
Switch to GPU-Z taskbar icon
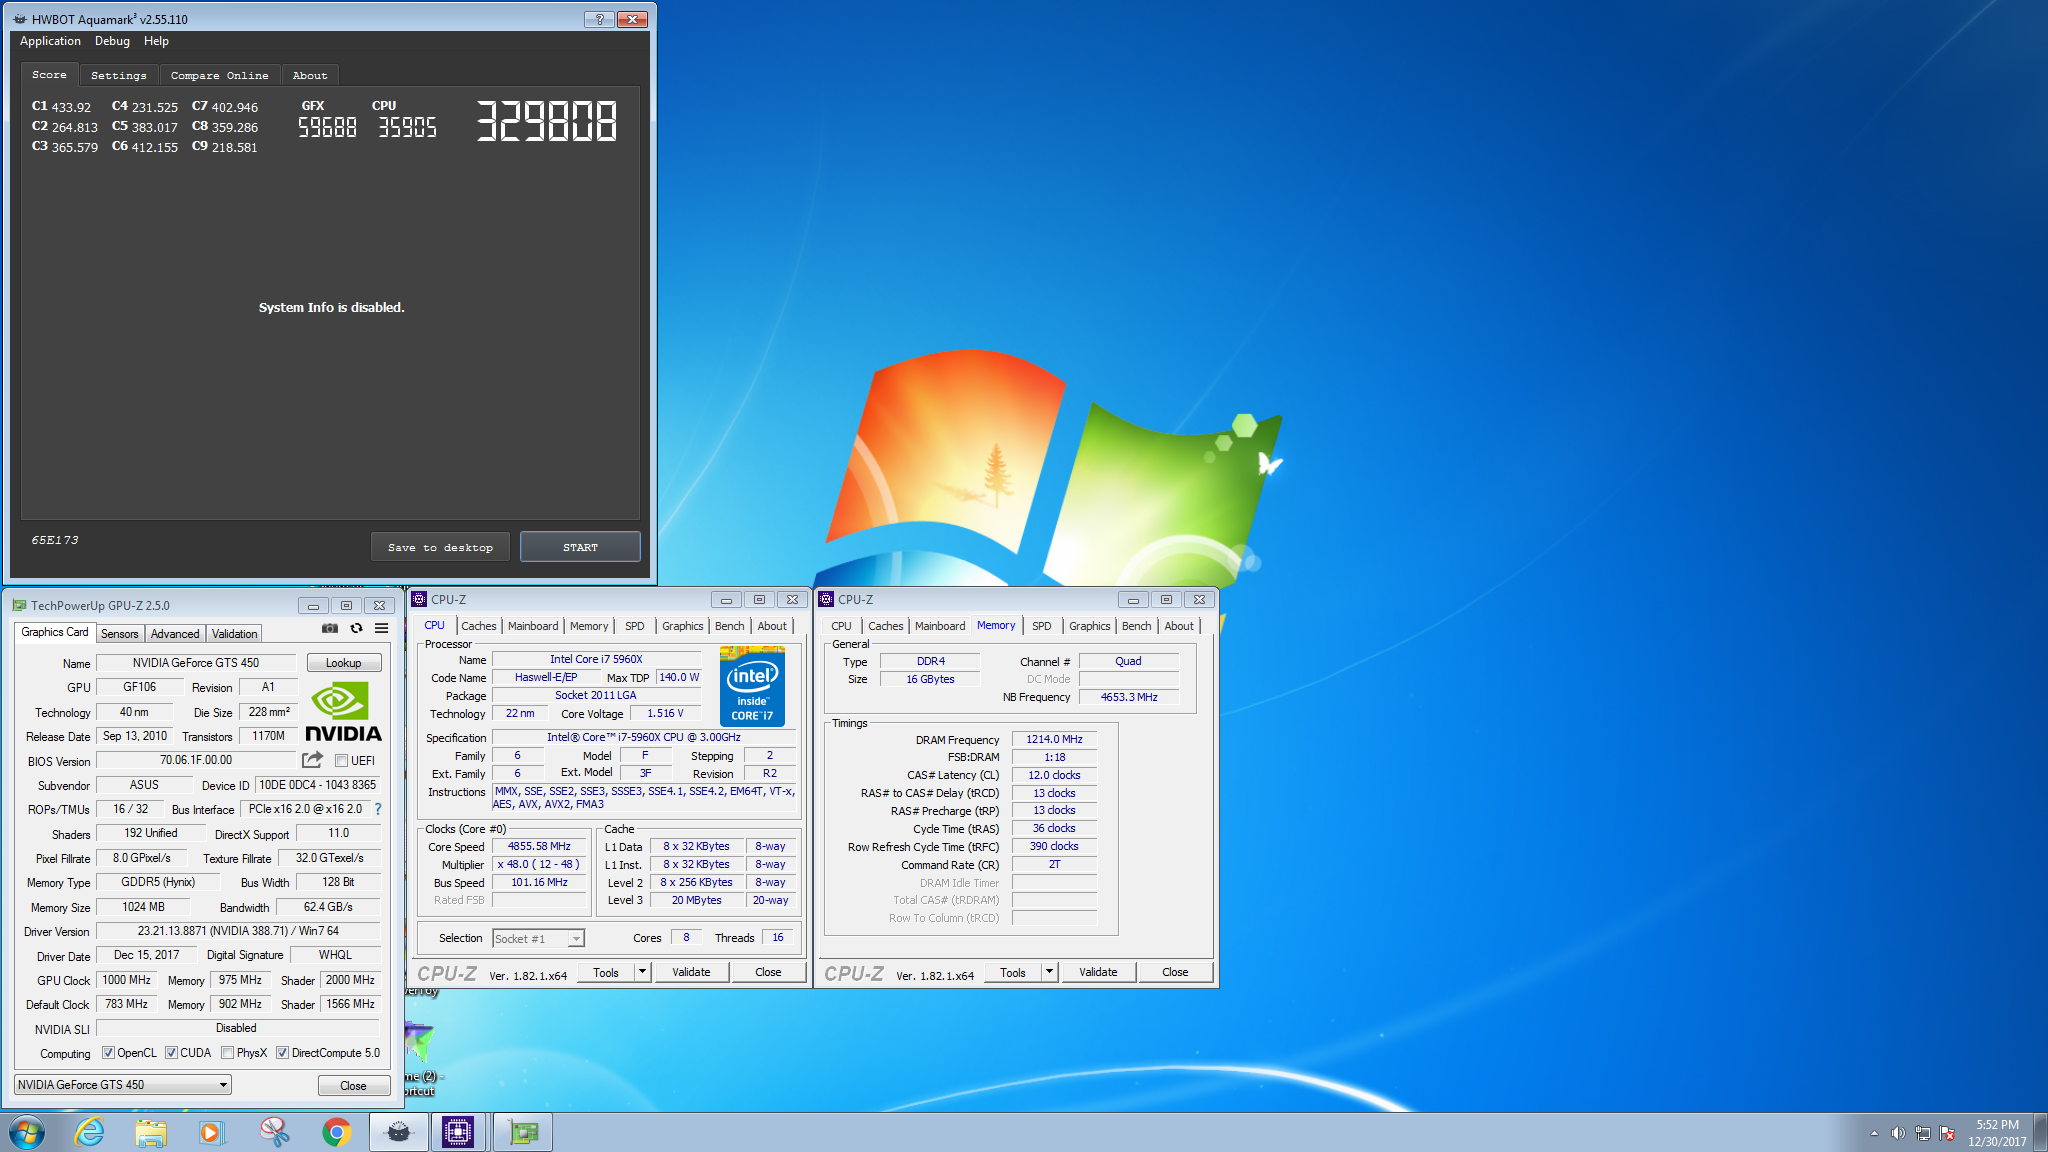(523, 1132)
